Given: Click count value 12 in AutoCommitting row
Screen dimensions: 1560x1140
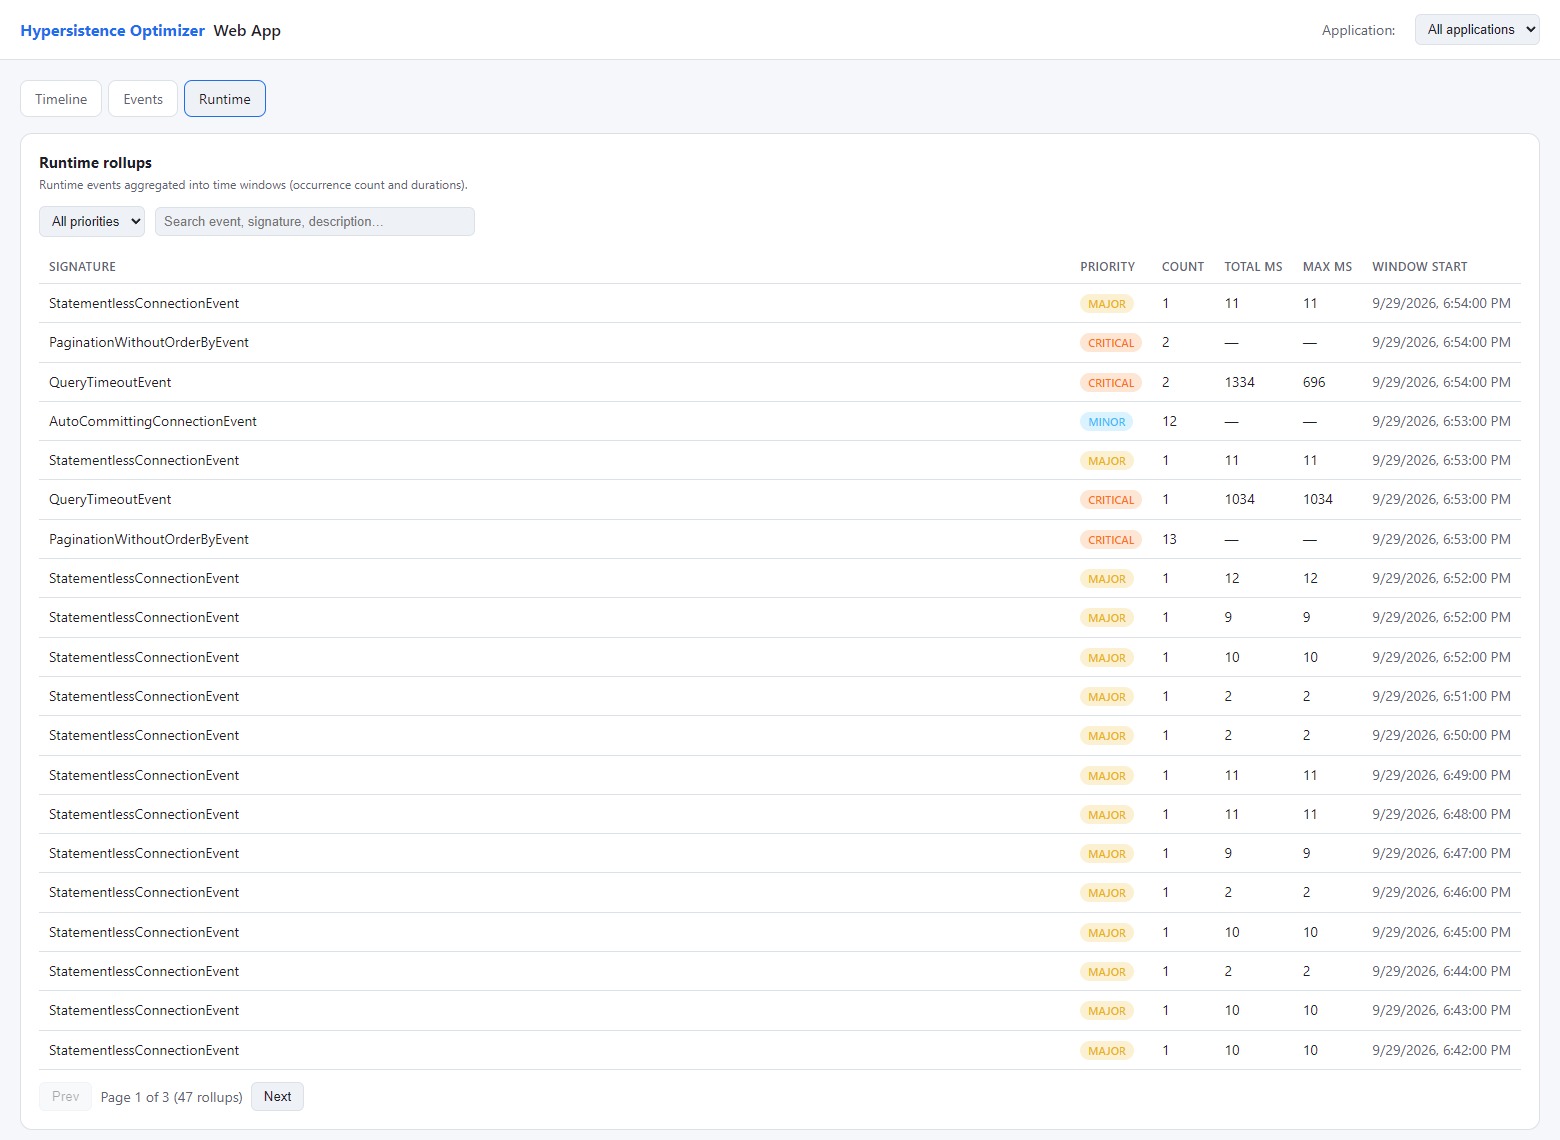Looking at the screenshot, I should (1169, 421).
